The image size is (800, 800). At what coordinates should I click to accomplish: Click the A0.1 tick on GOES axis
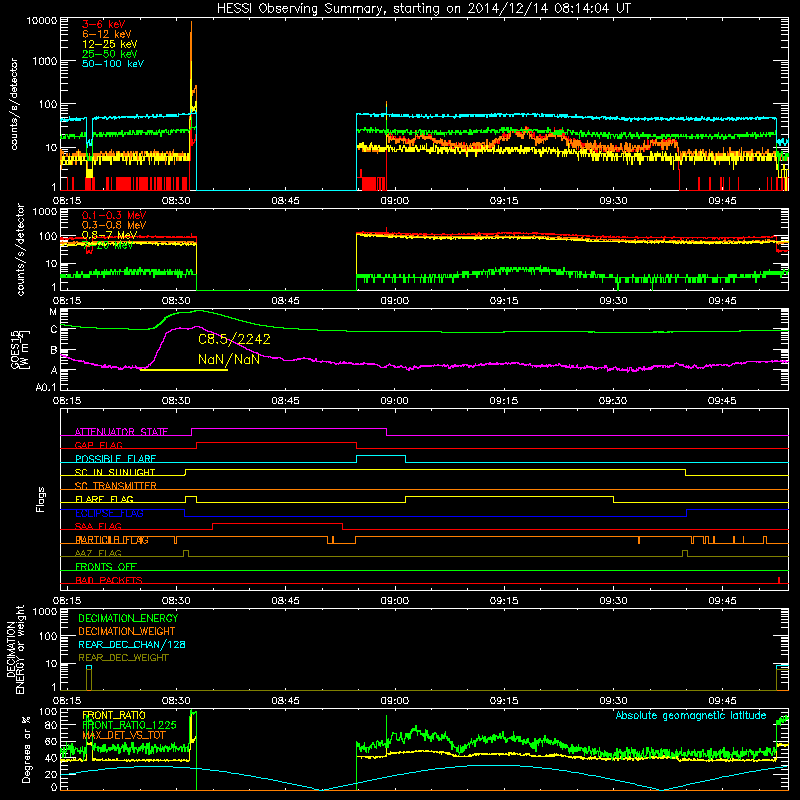[x=46, y=387]
